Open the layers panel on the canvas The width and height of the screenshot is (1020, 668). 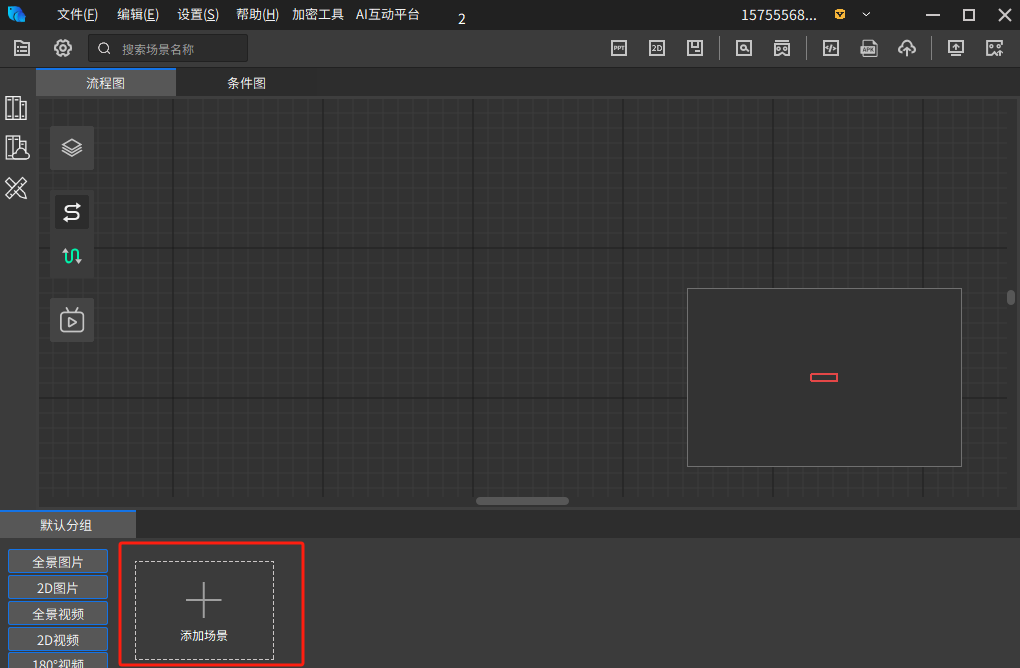71,147
